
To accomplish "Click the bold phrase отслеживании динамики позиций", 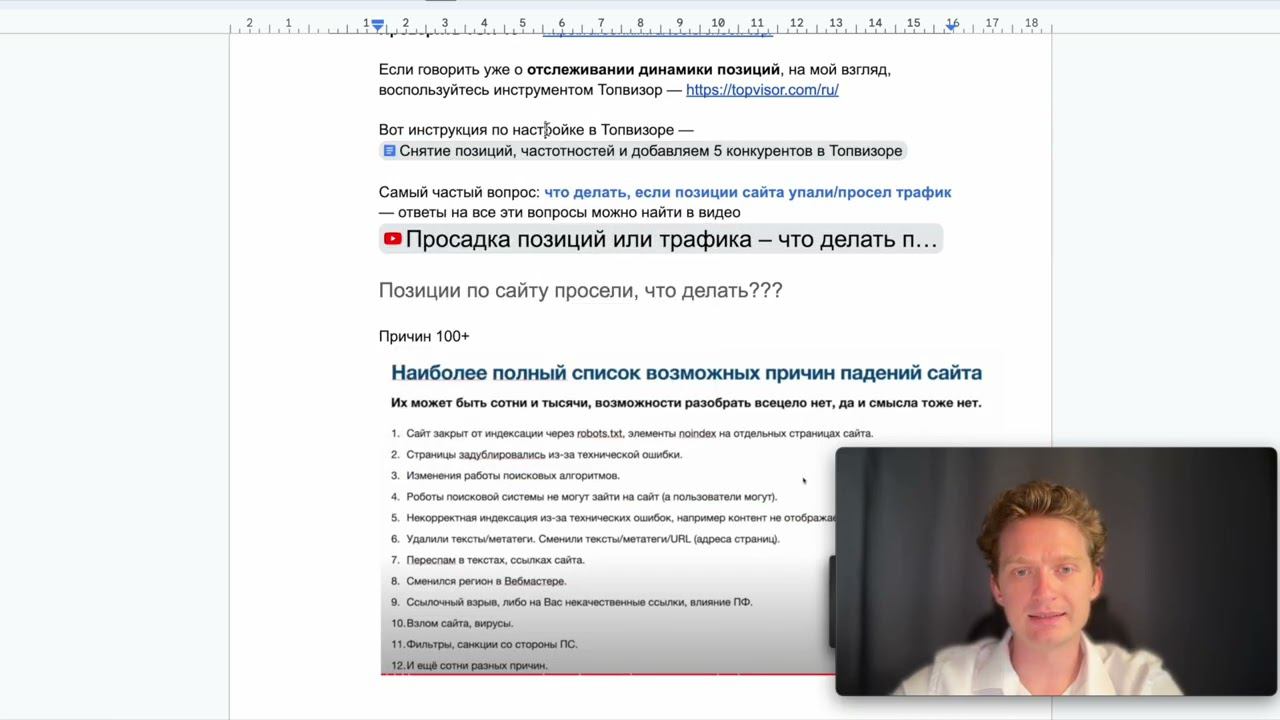I will [x=653, y=70].
